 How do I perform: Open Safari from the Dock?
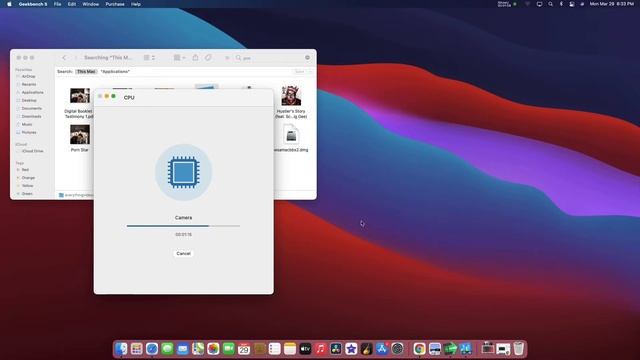[152, 349]
